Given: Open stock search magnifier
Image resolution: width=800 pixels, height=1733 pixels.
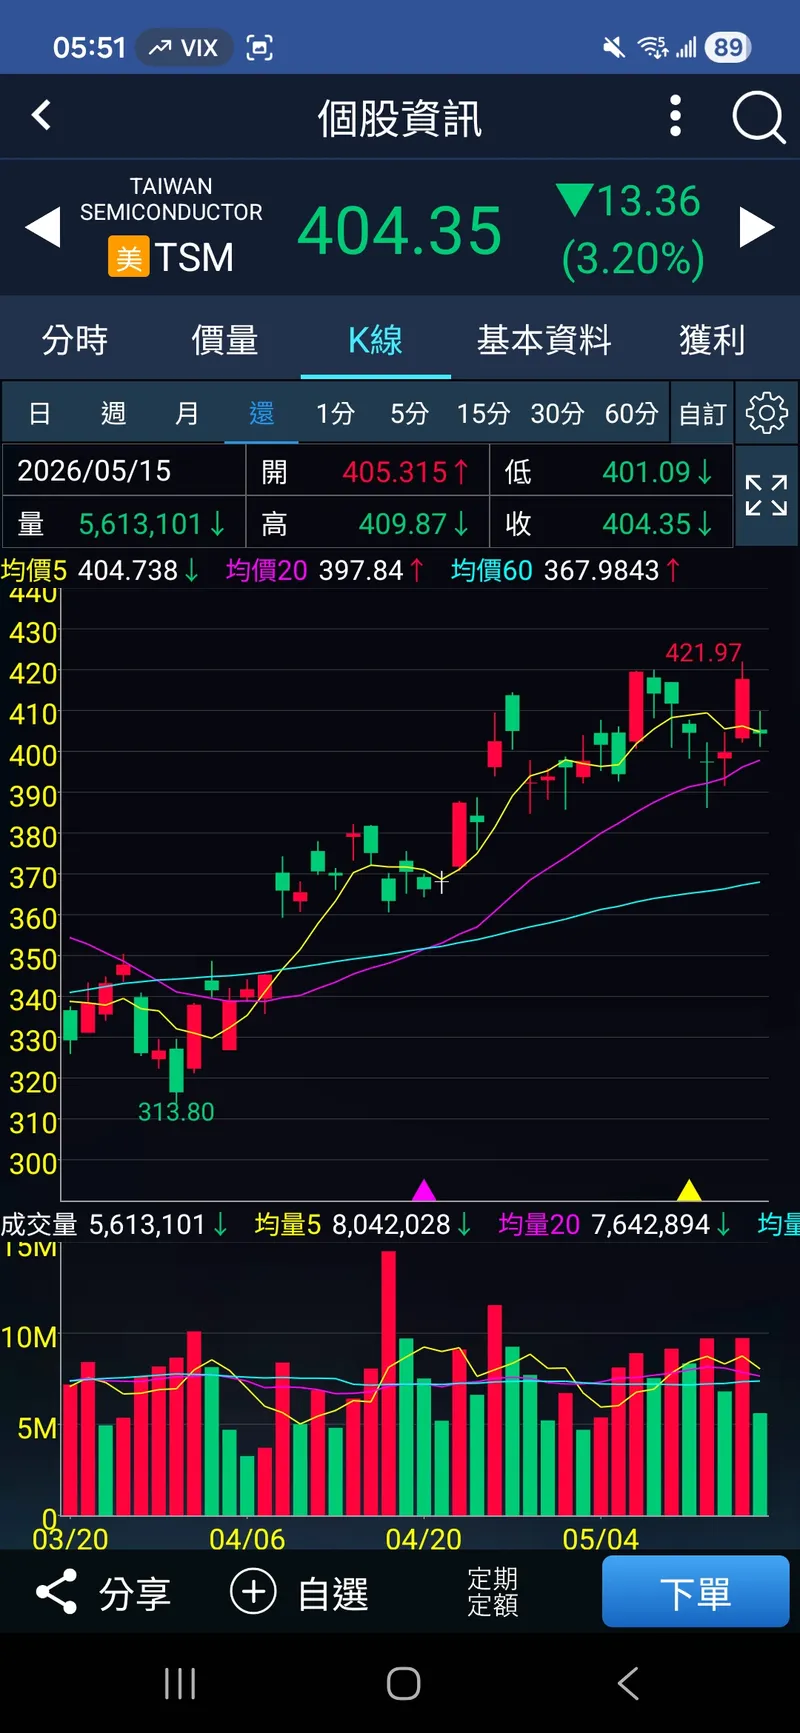Looking at the screenshot, I should (x=759, y=118).
